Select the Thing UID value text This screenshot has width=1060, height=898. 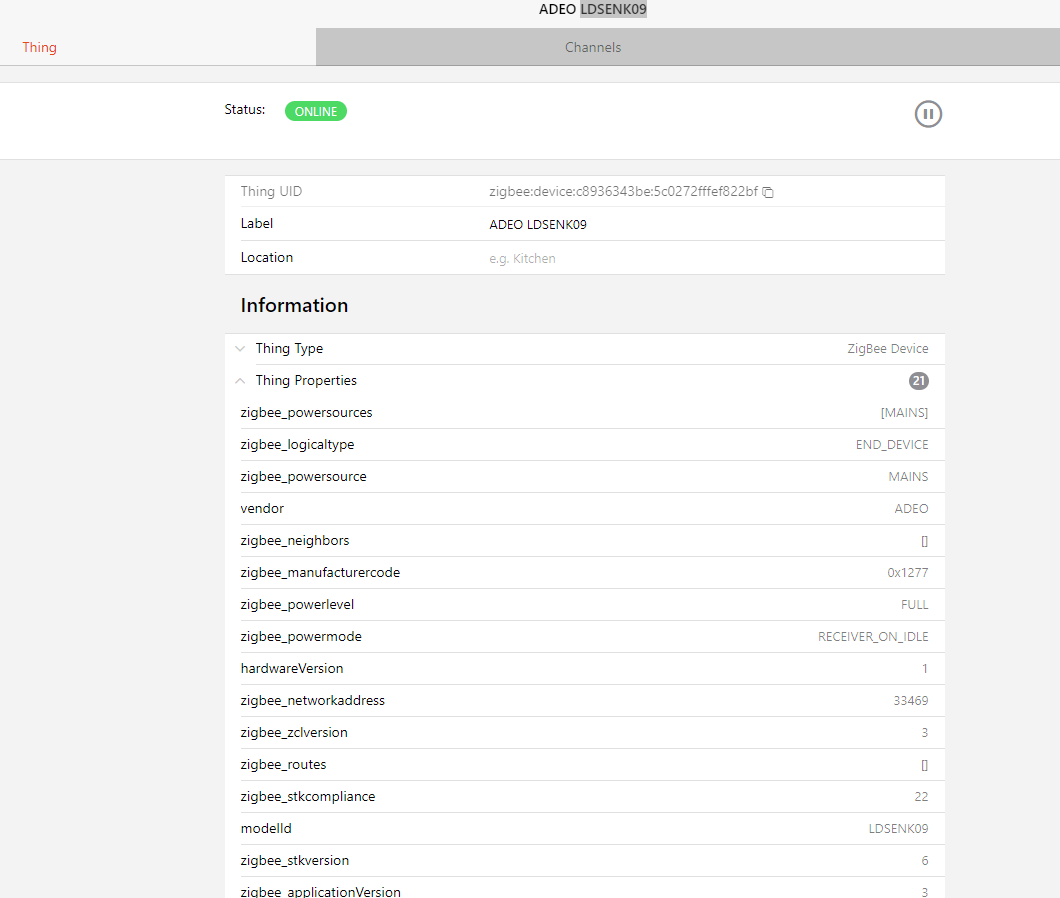623,191
